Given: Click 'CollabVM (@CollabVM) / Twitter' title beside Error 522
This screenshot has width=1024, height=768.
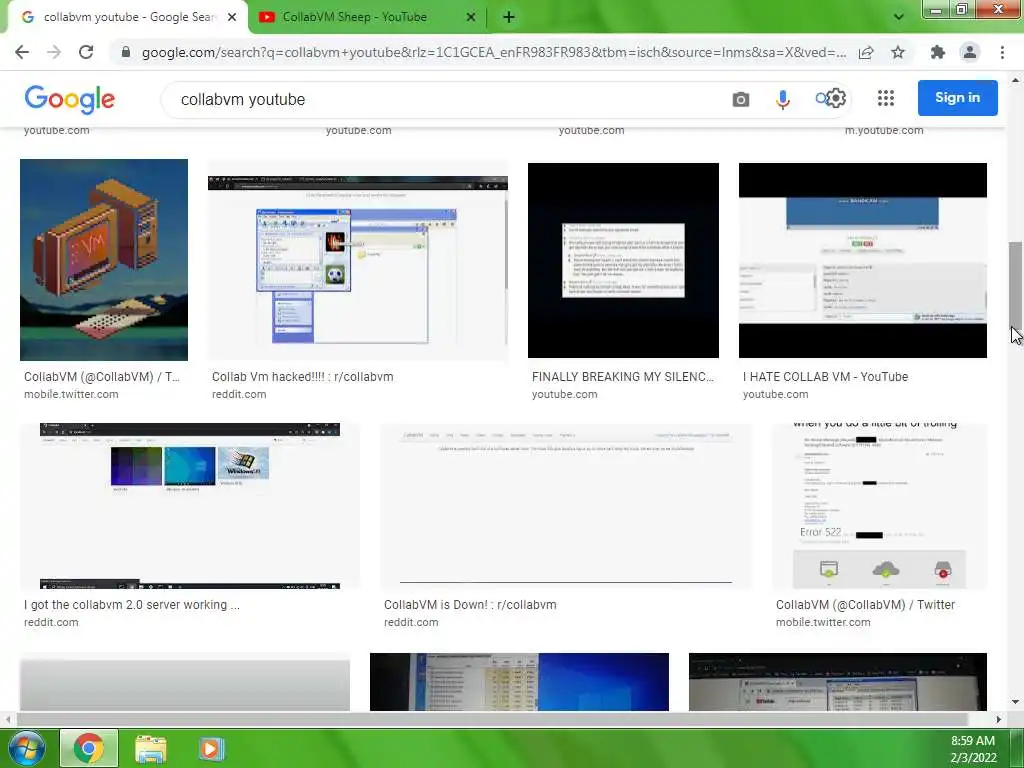Looking at the screenshot, I should coord(865,605).
